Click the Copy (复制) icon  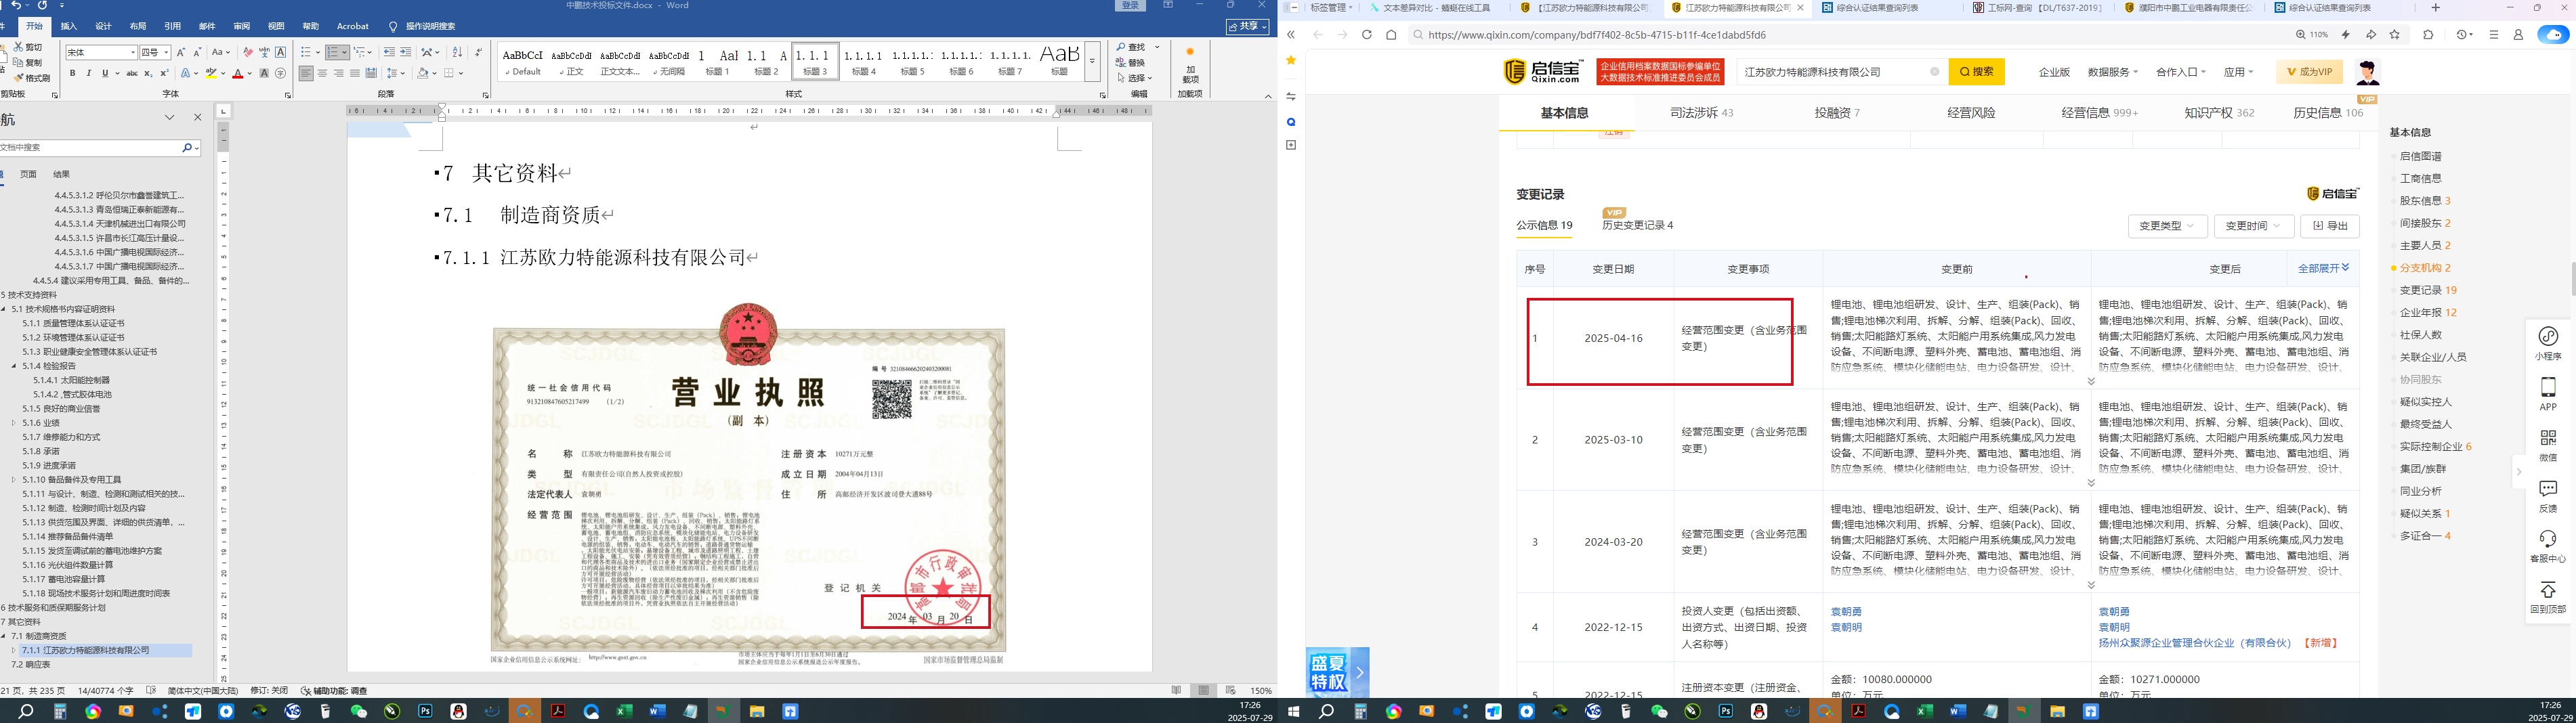(x=19, y=62)
